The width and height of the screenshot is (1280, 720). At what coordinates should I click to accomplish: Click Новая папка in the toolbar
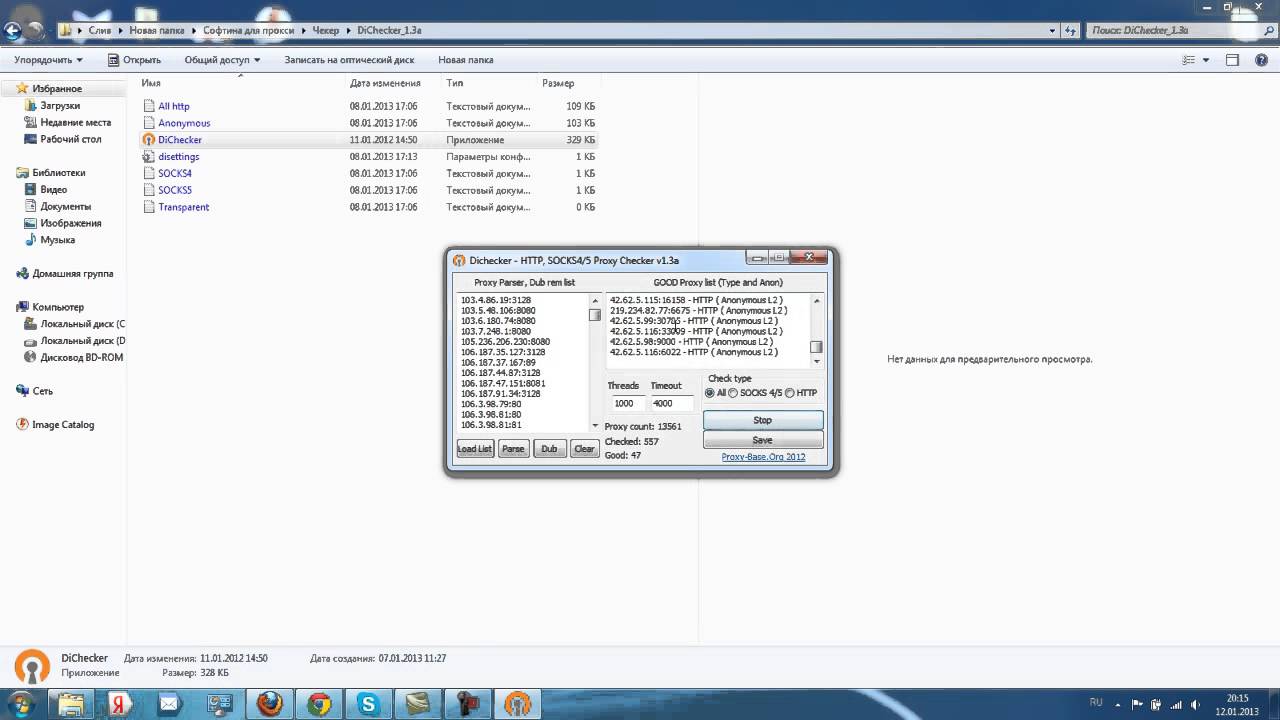[x=465, y=60]
